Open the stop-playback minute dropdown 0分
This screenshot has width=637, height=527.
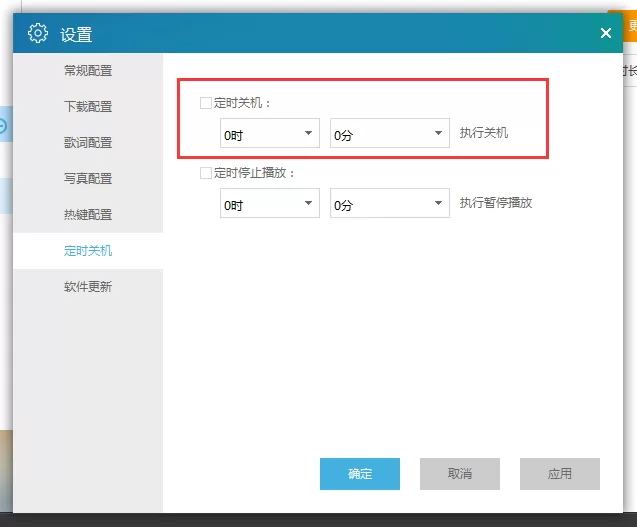[390, 203]
